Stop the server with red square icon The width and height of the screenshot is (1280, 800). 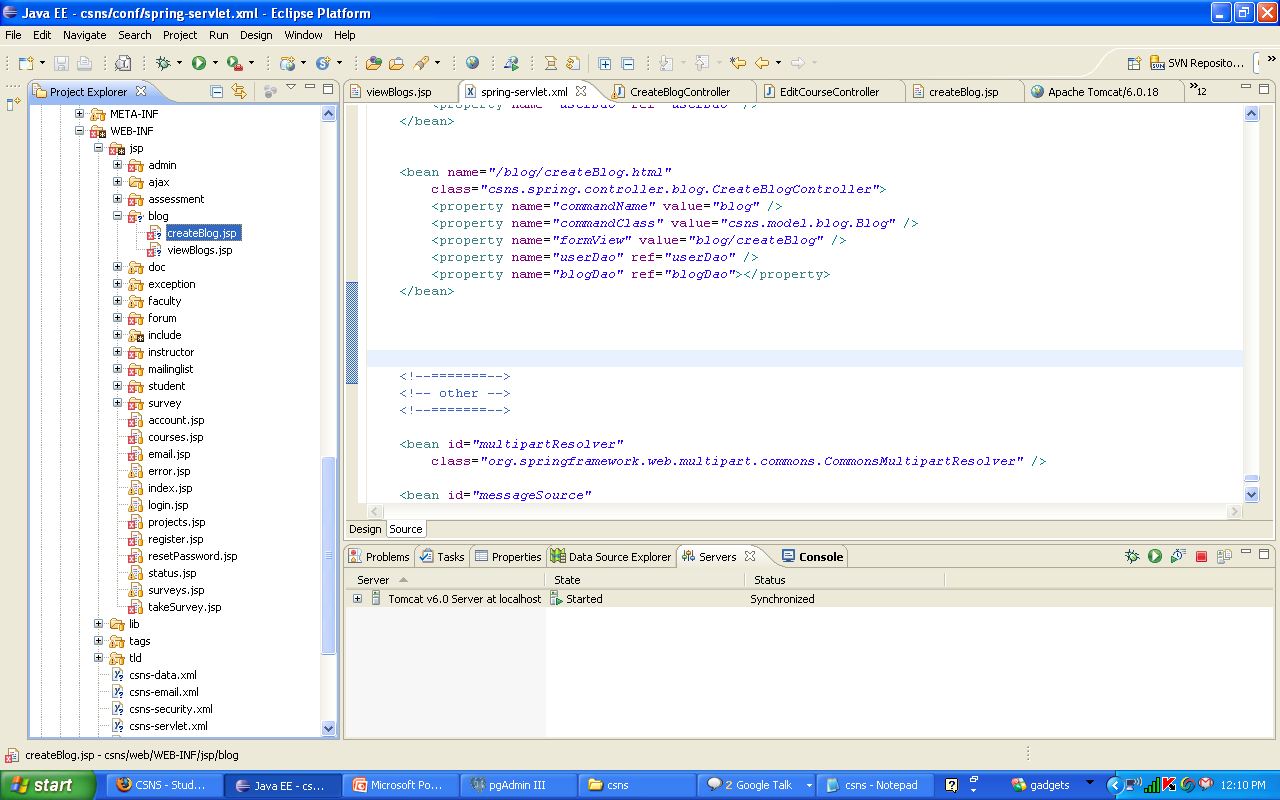pyautogui.click(x=1202, y=557)
